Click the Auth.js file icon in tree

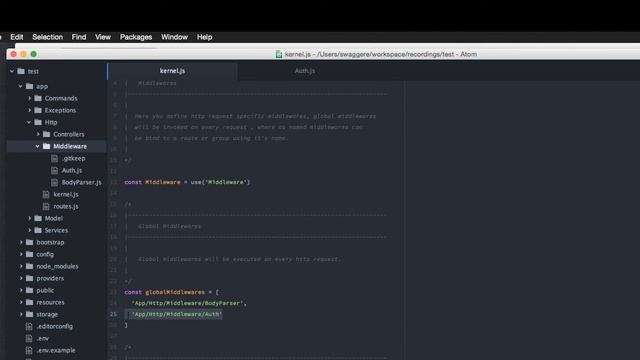(54, 170)
